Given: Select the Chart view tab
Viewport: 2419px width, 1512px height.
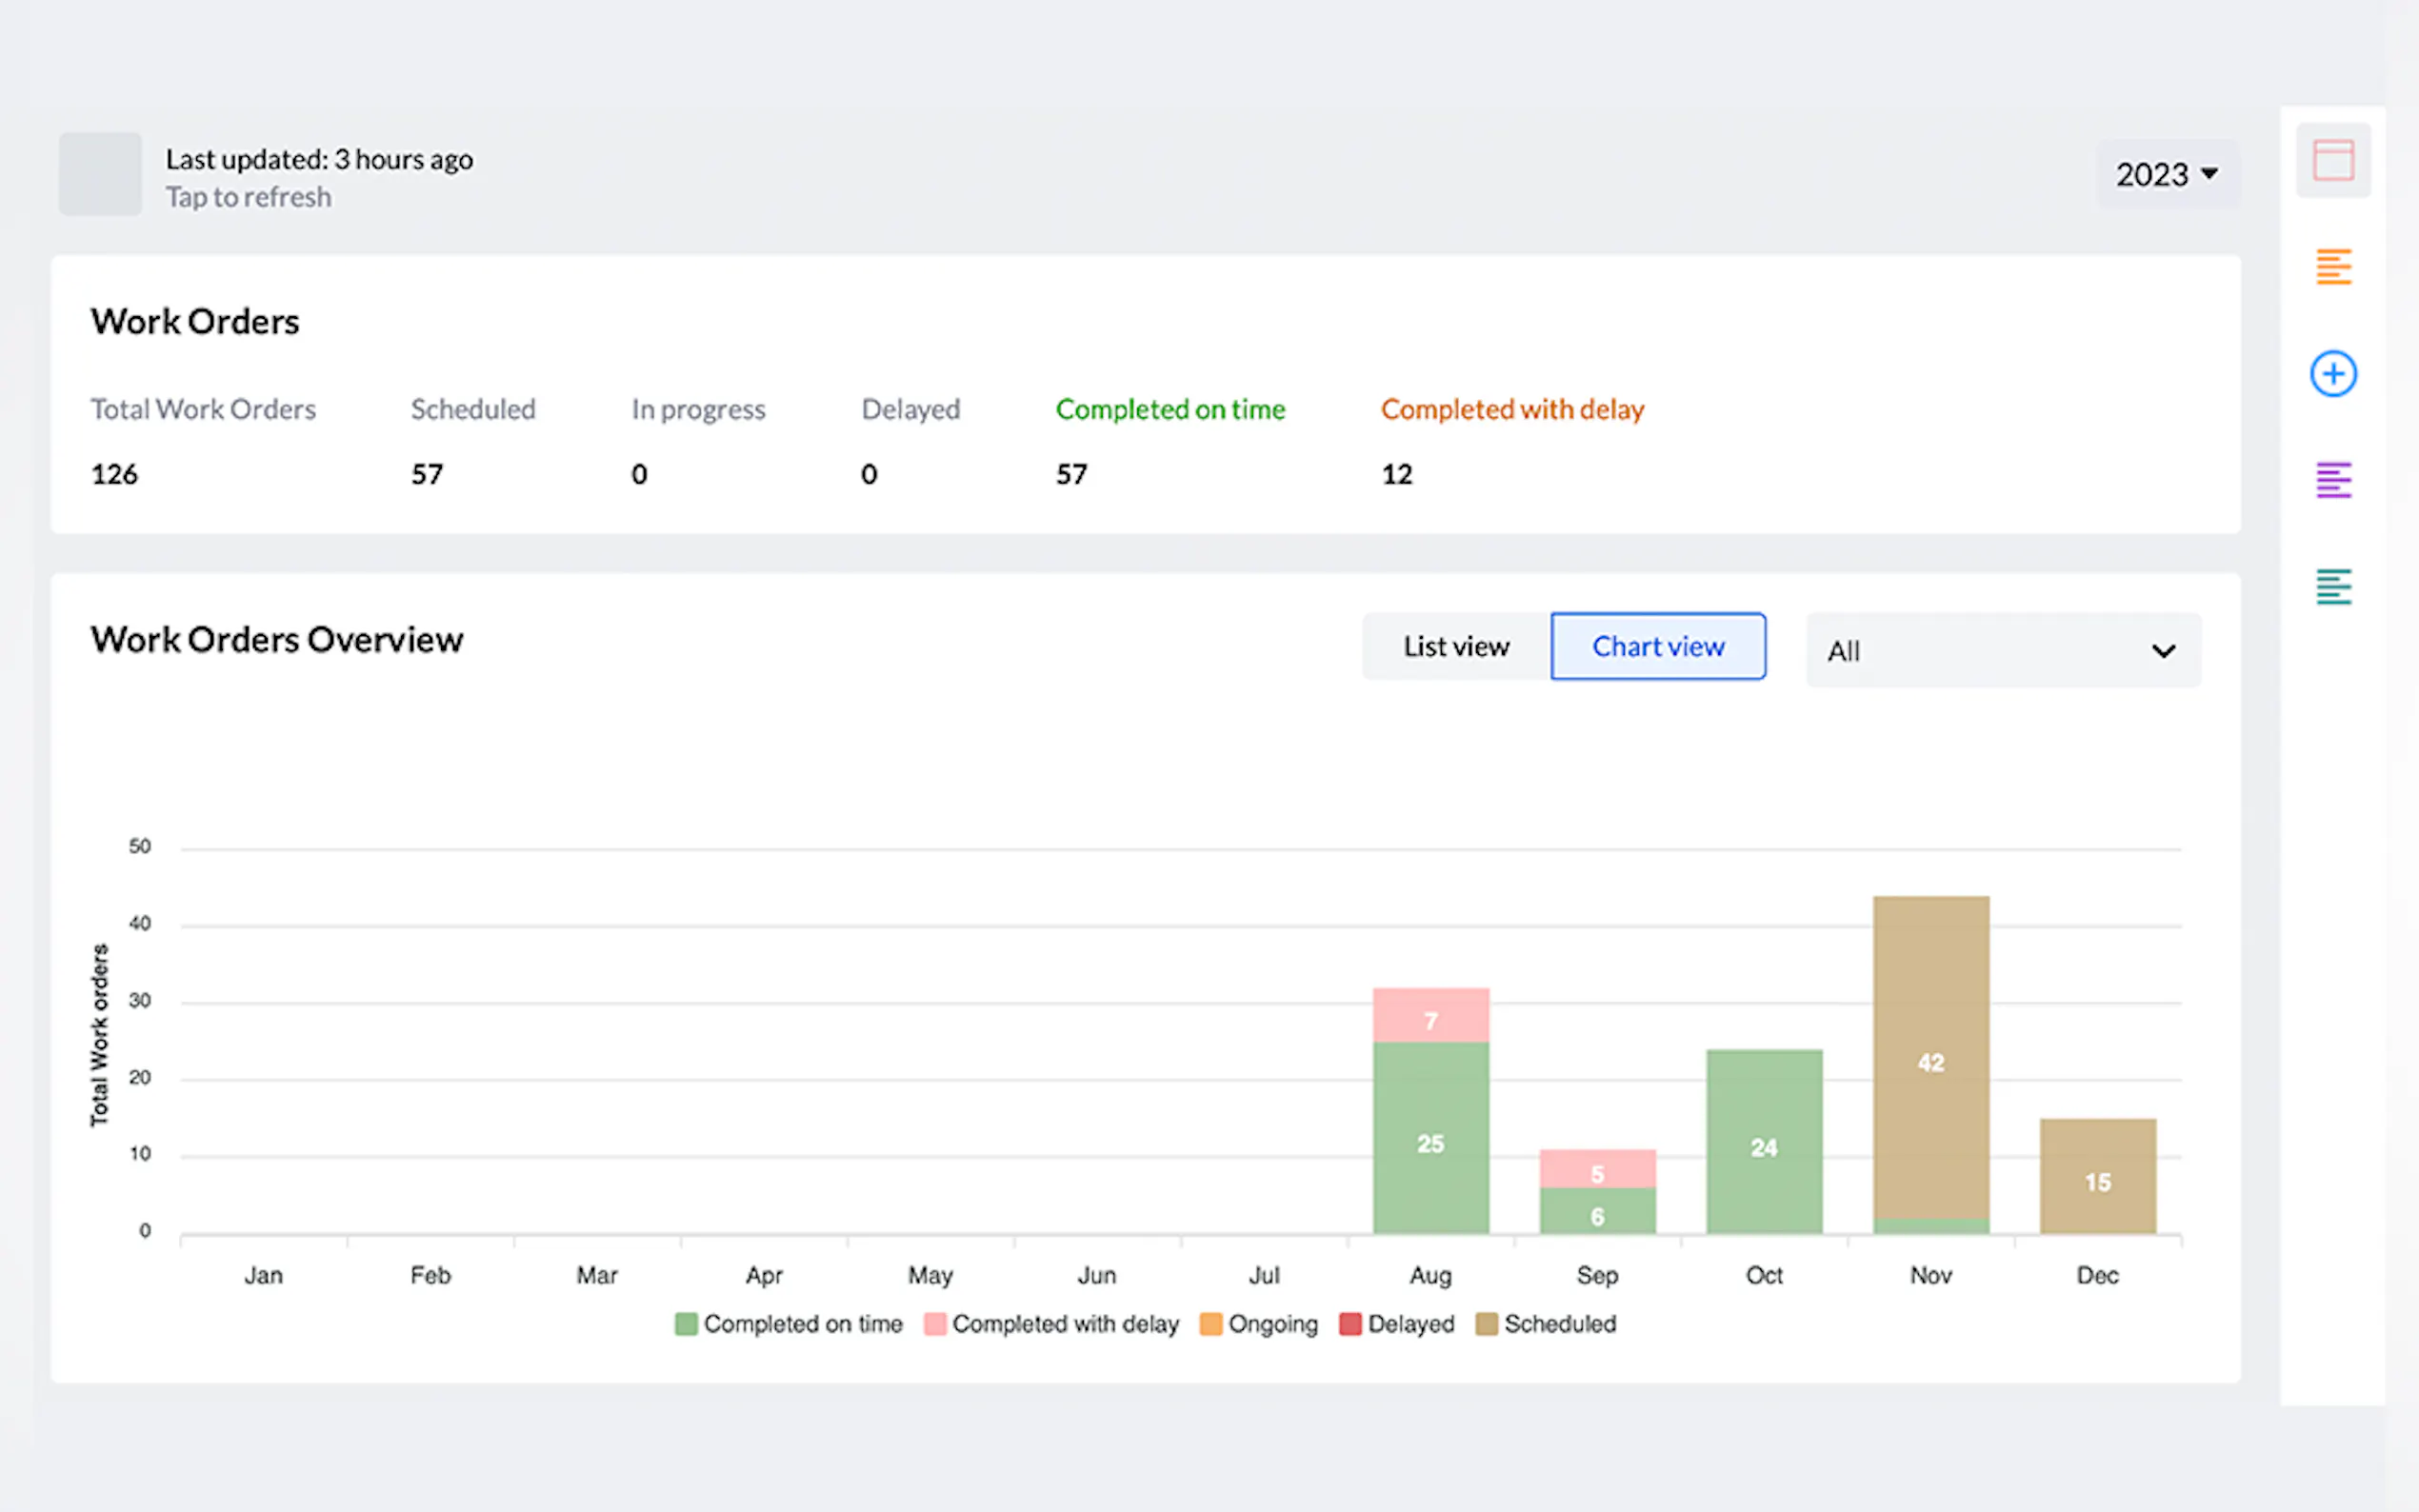Looking at the screenshot, I should click(x=1657, y=647).
